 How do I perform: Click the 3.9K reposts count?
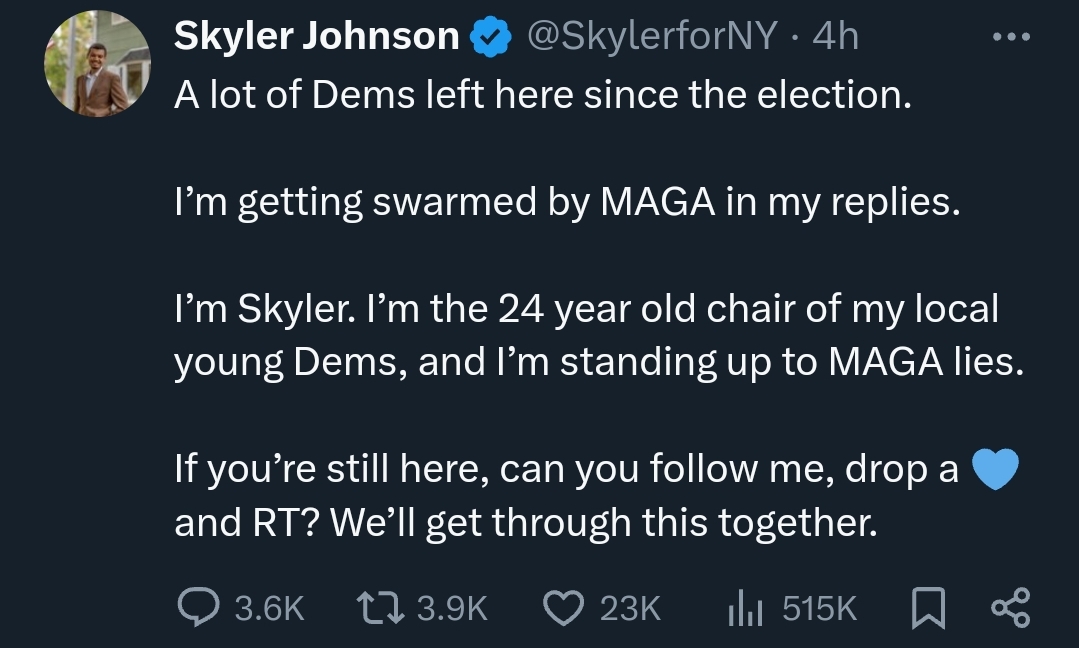tap(453, 608)
